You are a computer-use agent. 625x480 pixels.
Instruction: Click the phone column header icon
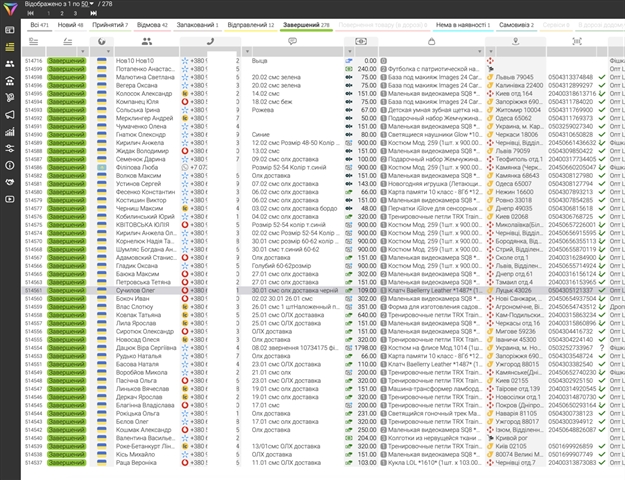[209, 41]
